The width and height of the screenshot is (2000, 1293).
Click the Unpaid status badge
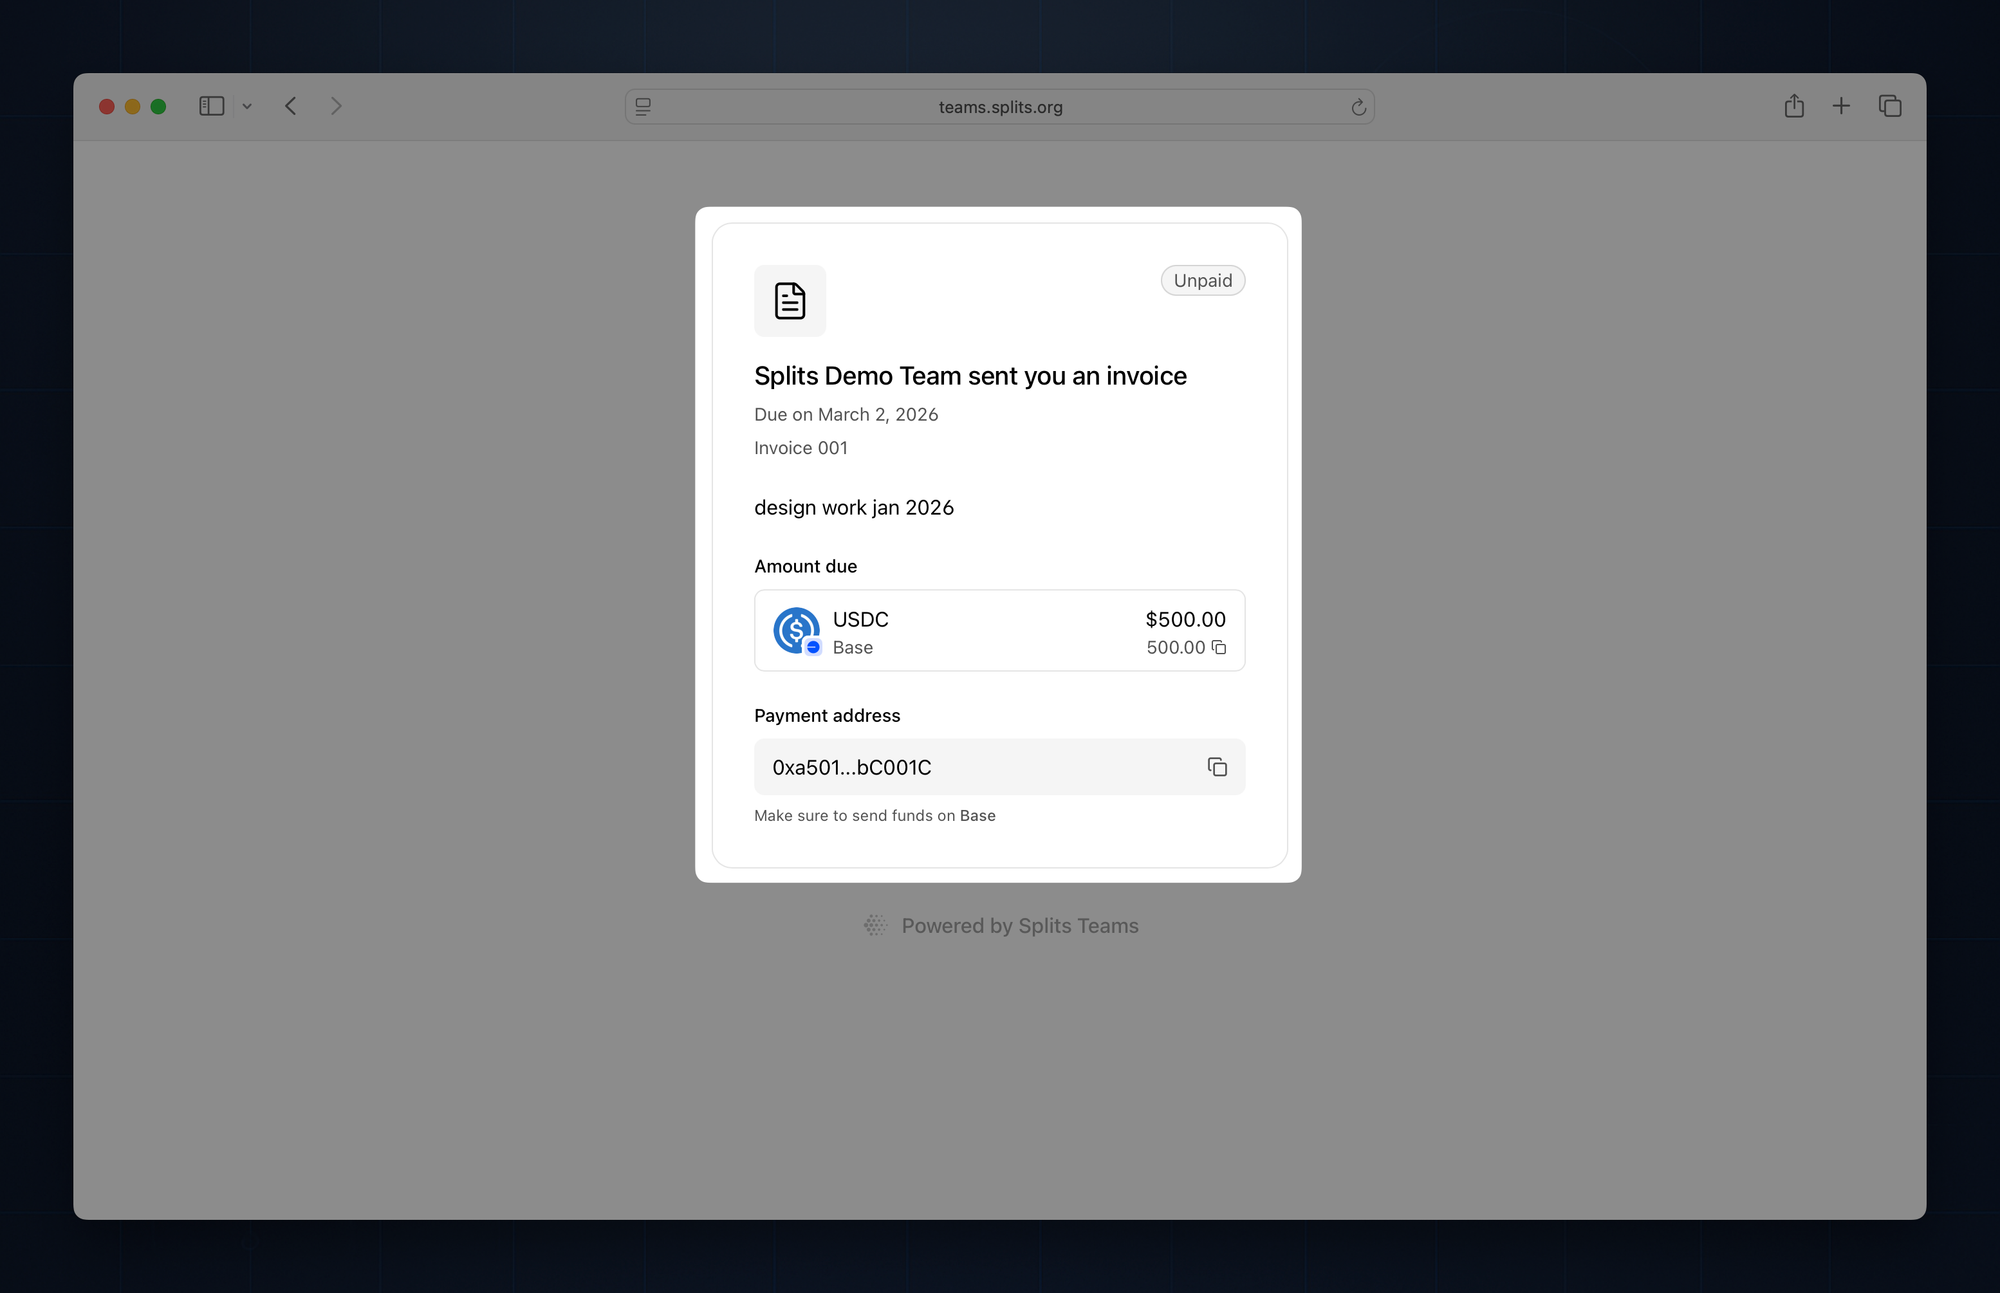click(x=1202, y=281)
